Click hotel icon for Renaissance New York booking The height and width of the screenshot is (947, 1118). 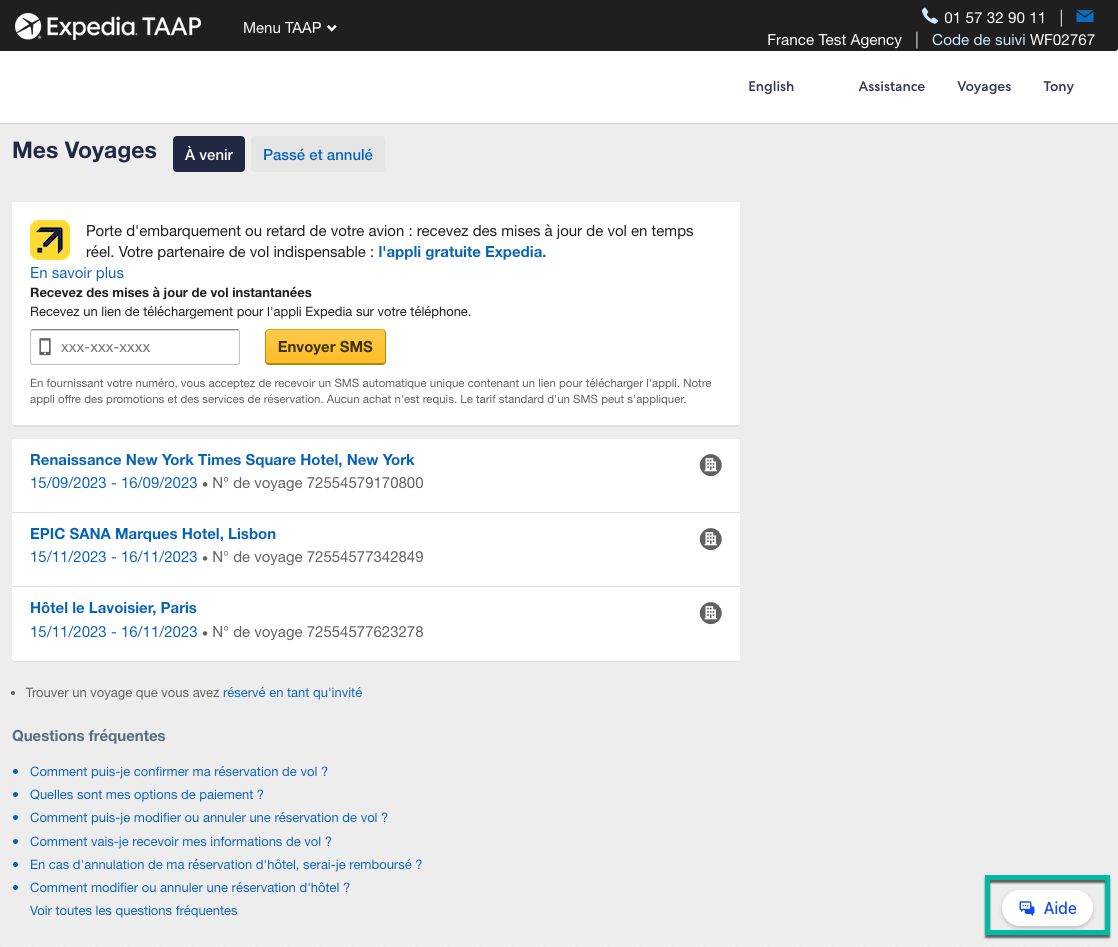click(710, 465)
